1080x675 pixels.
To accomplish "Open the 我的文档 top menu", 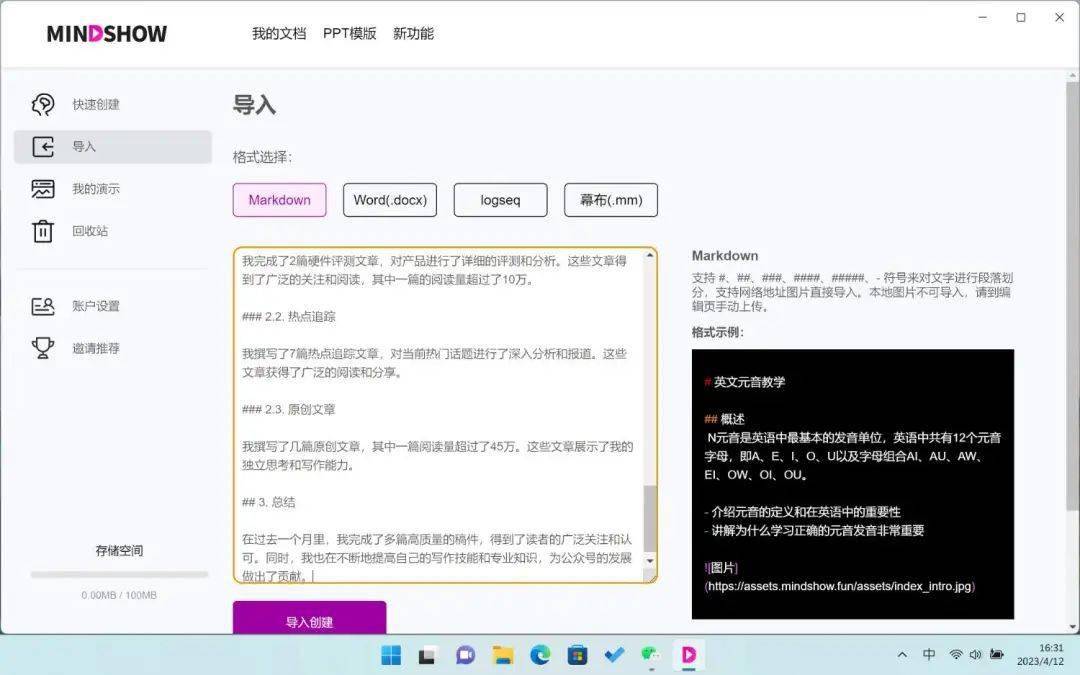I will [279, 34].
